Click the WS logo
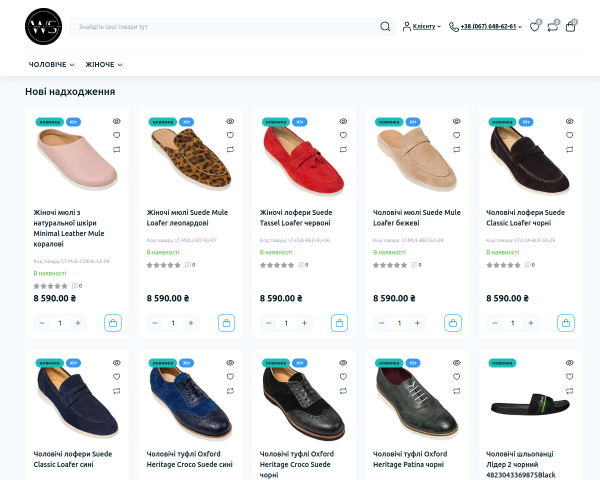 pos(43,26)
